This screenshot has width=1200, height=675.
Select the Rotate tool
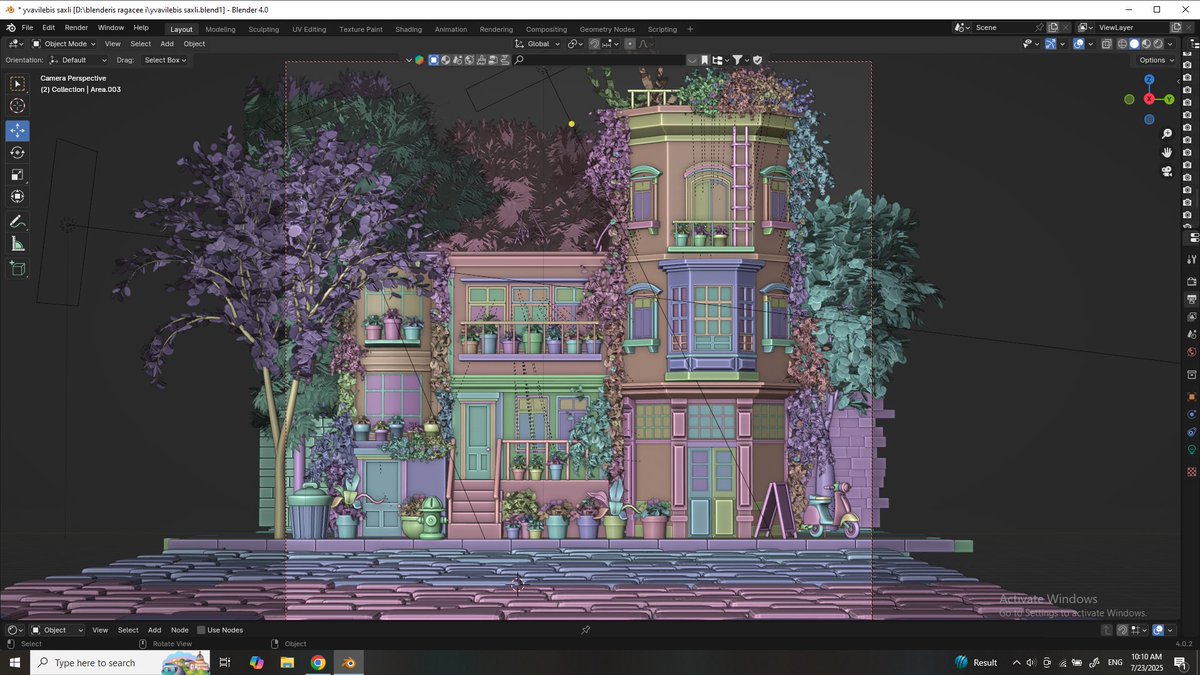click(x=18, y=153)
